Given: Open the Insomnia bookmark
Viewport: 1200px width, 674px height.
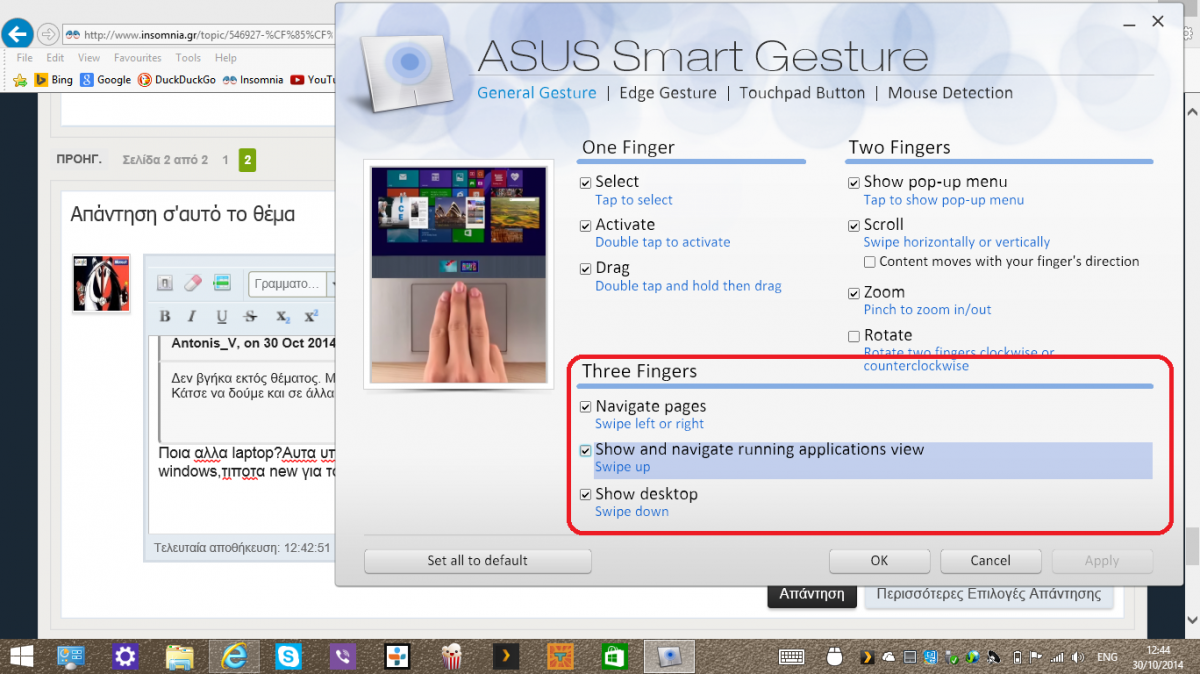Looking at the screenshot, I should 253,80.
